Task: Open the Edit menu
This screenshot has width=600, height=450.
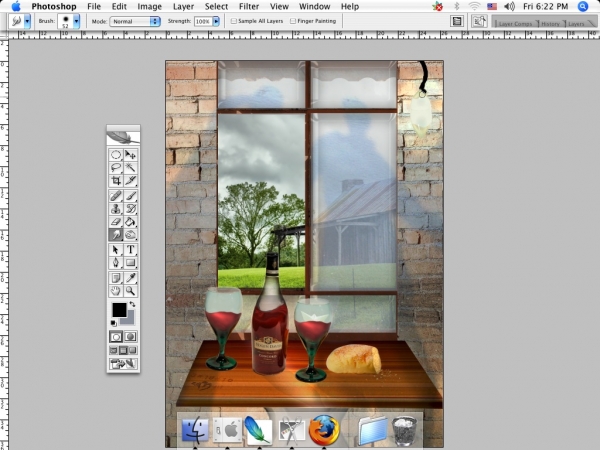Action: pos(119,7)
